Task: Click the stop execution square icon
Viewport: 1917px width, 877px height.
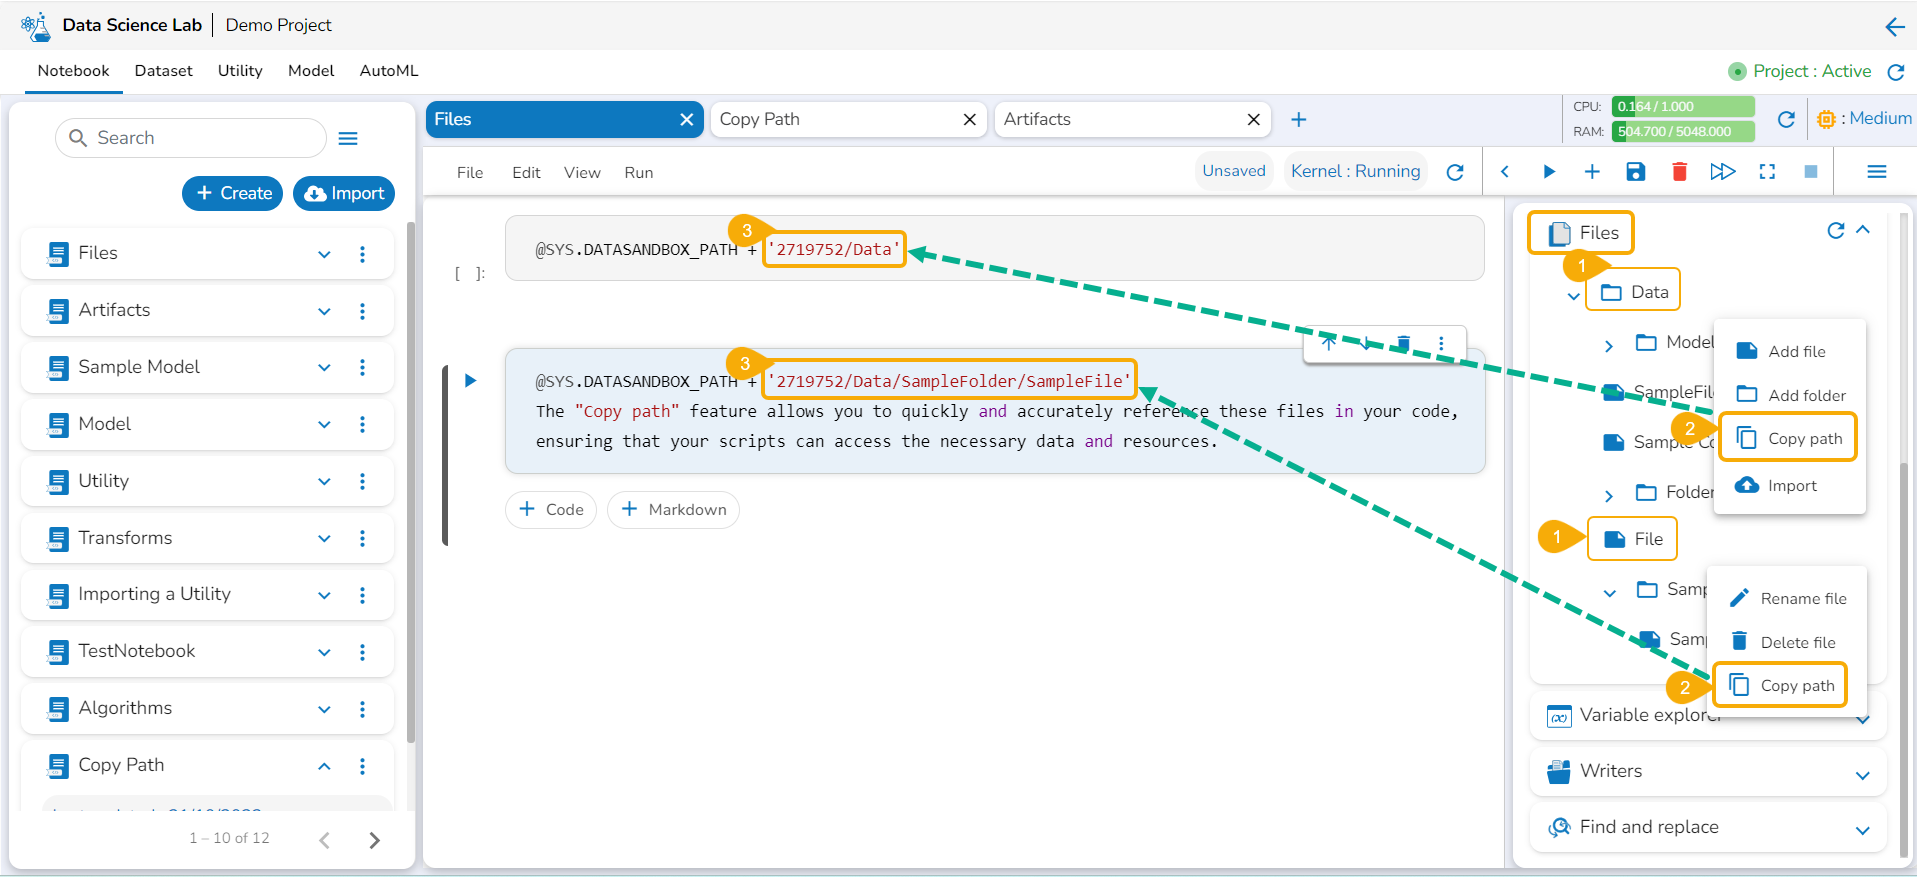Action: tap(1810, 172)
